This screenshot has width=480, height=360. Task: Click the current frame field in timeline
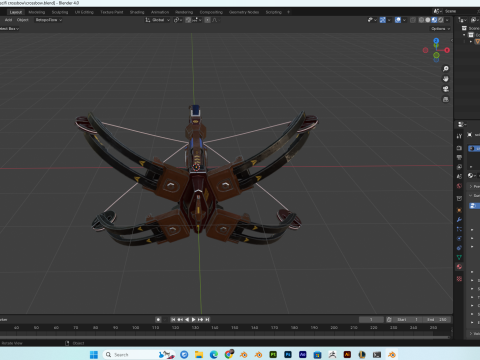(x=371, y=320)
